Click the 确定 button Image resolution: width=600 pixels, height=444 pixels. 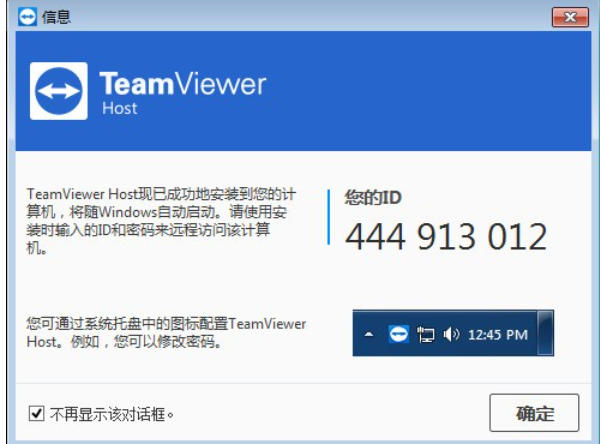pos(534,413)
